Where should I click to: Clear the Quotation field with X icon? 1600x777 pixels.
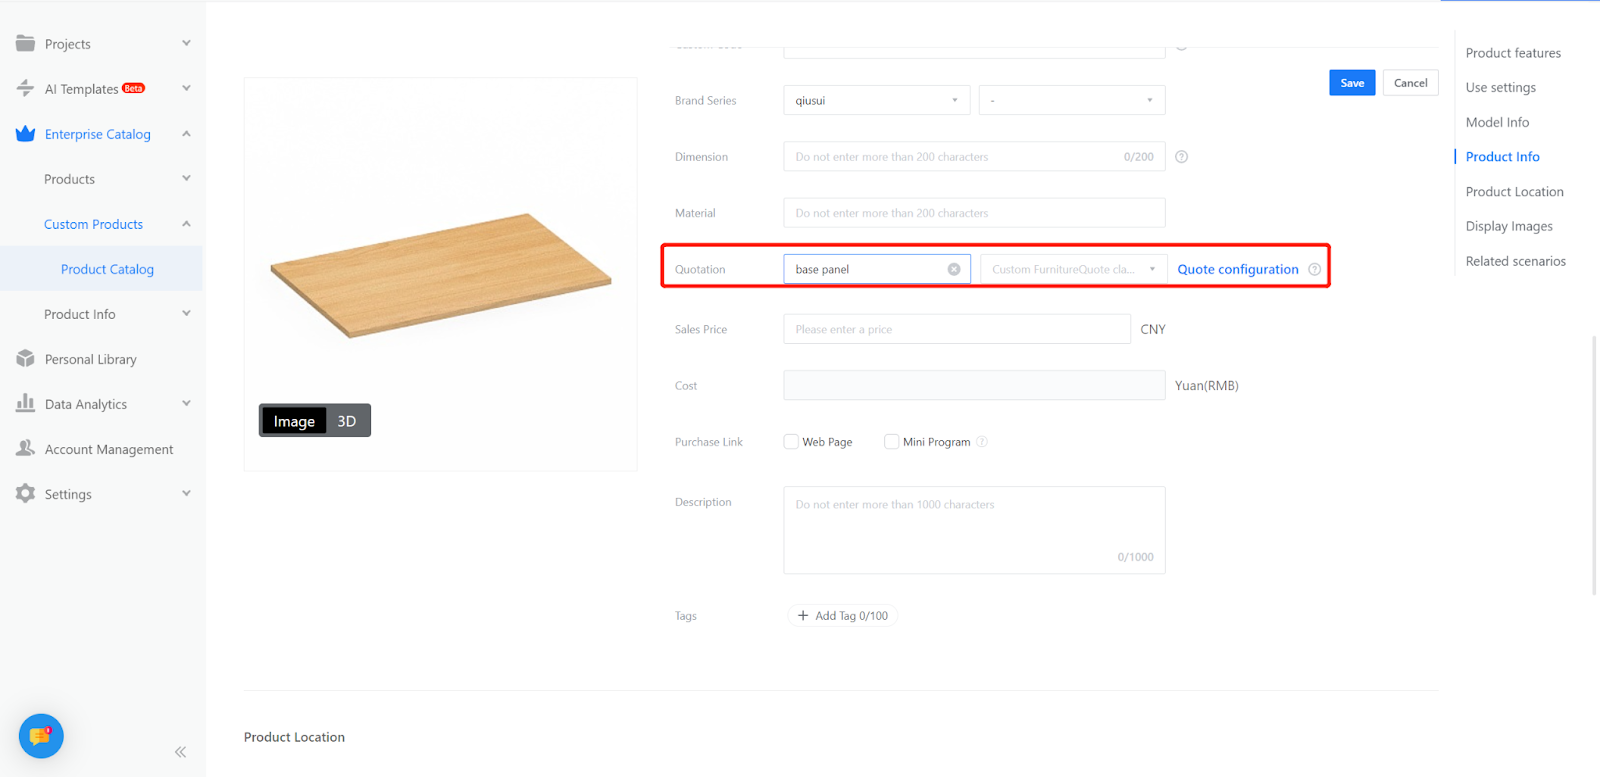[954, 269]
